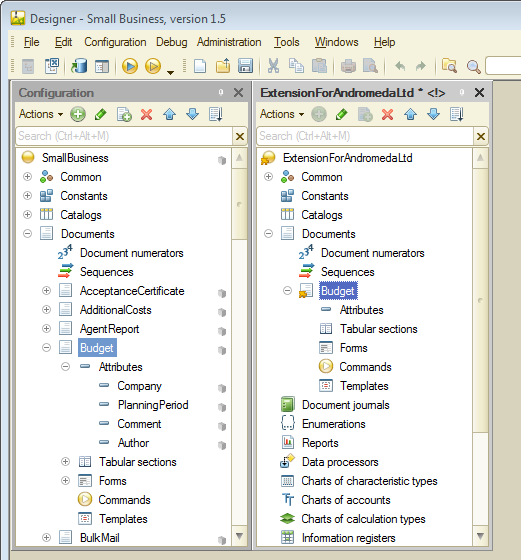521x560 pixels.
Task: Start debugging with the first yellow play icon
Action: (x=130, y=66)
